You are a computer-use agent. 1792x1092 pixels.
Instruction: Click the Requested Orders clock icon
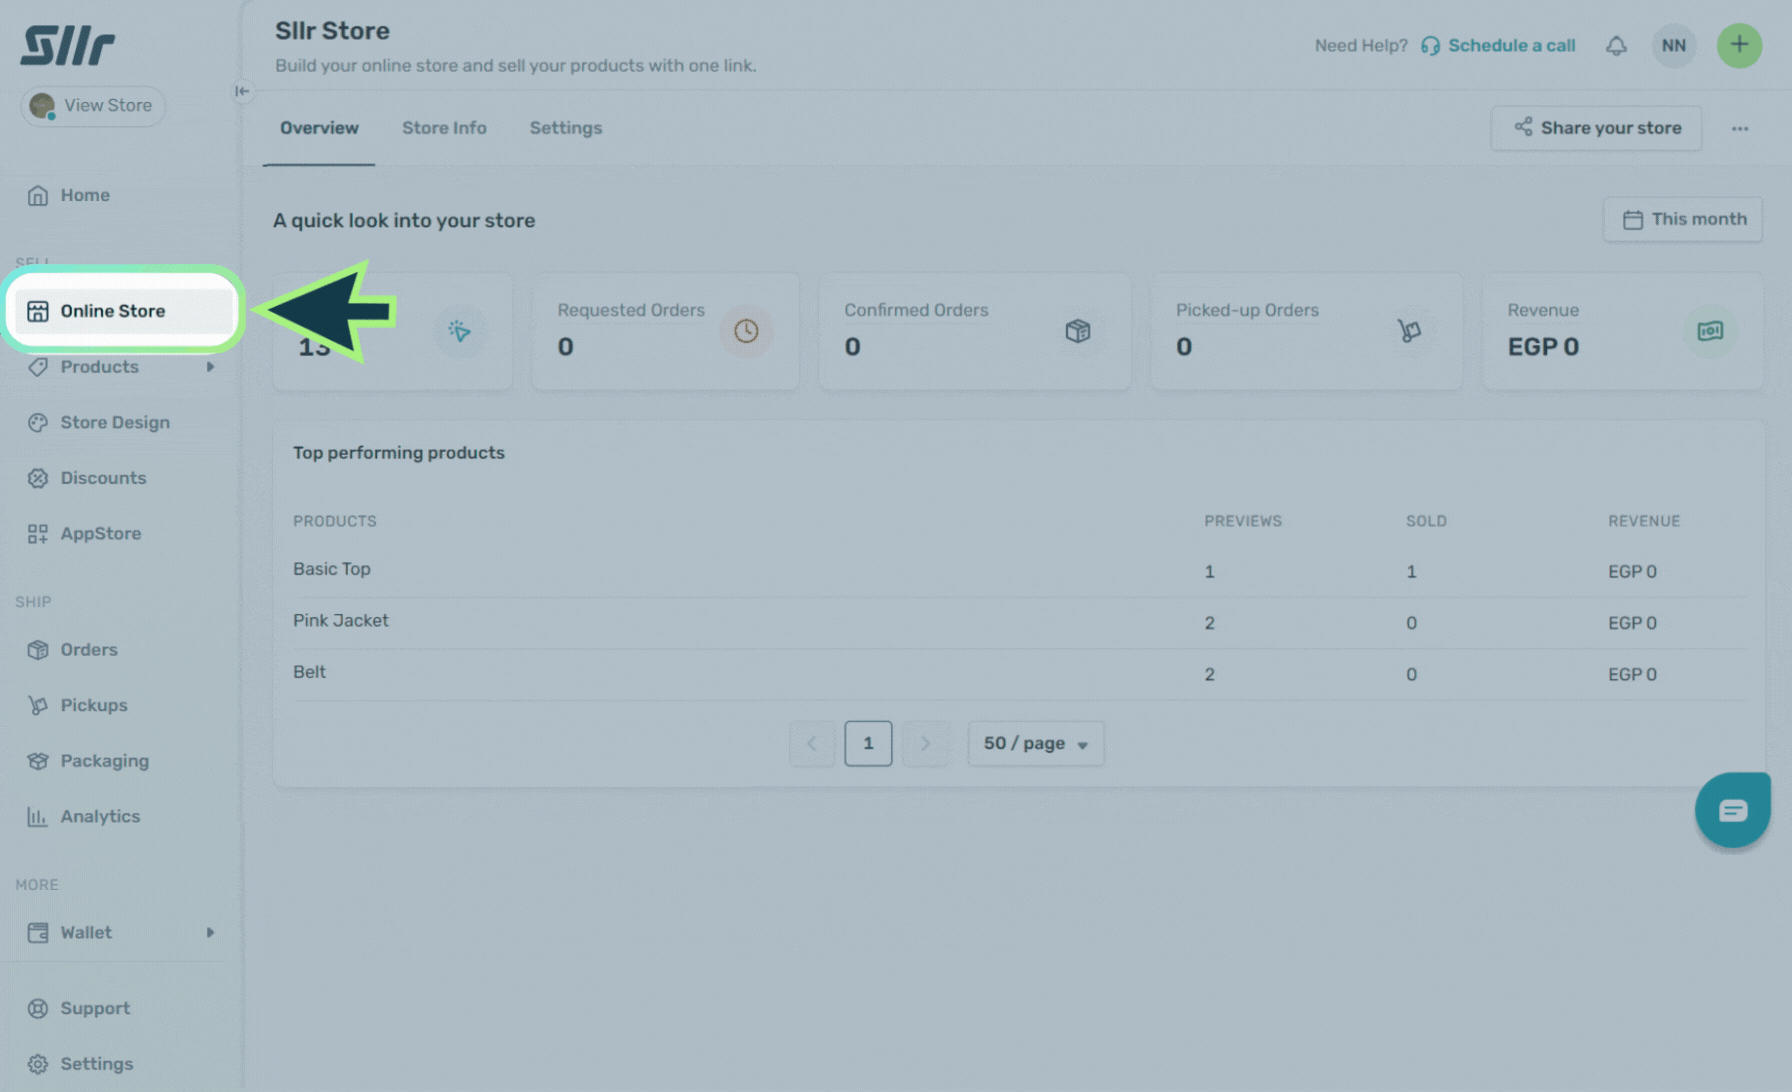(746, 331)
